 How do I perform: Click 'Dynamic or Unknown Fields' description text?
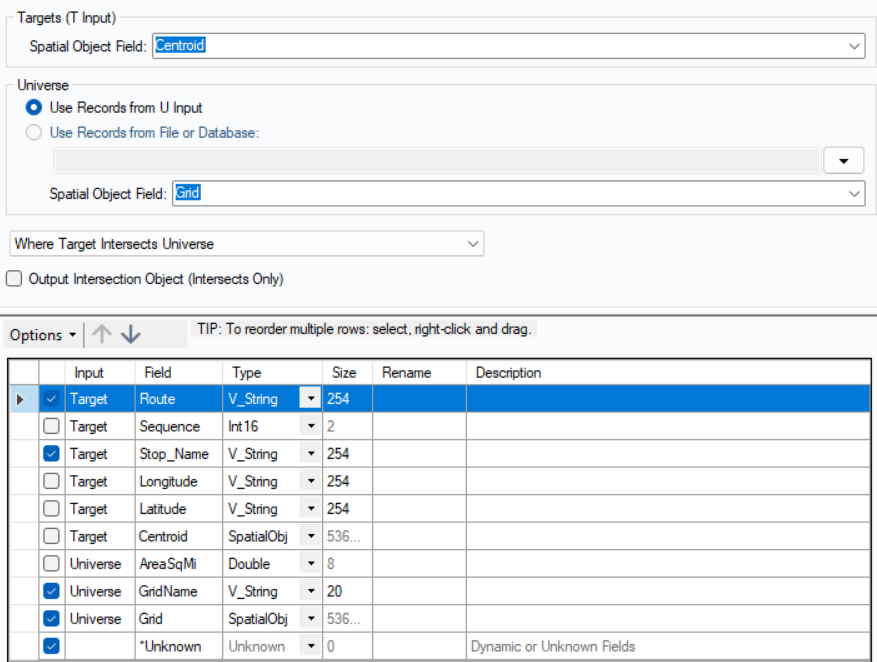click(x=553, y=646)
